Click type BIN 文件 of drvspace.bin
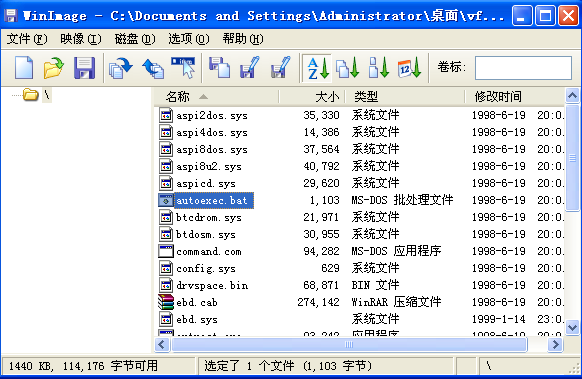The height and width of the screenshot is (379, 582). (x=375, y=285)
